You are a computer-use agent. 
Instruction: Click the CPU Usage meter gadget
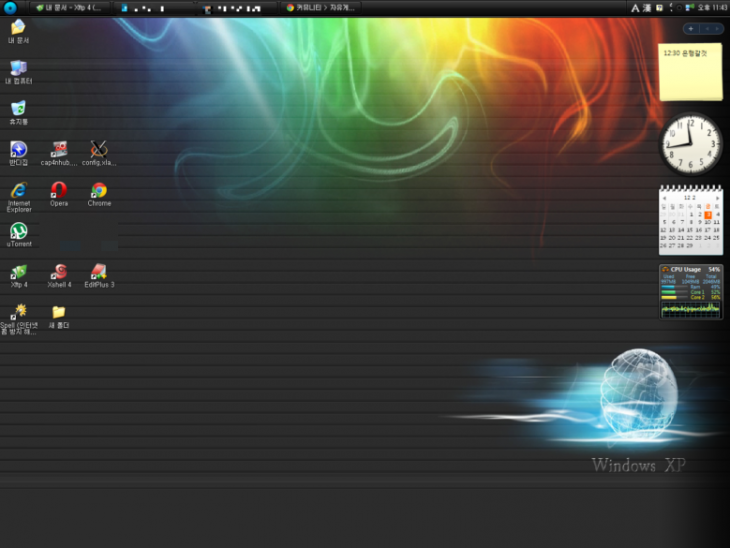coord(690,290)
